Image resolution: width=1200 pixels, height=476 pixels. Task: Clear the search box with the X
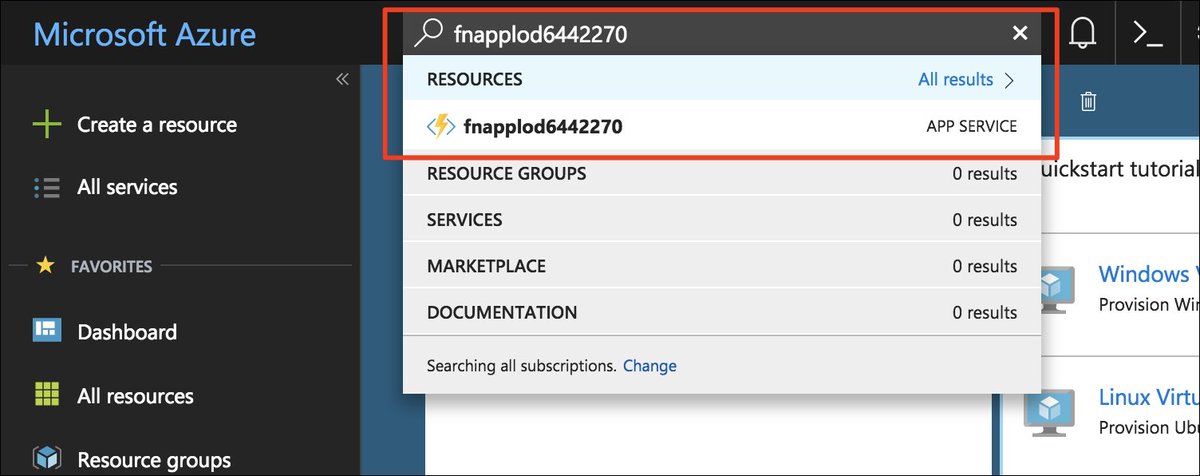1020,33
